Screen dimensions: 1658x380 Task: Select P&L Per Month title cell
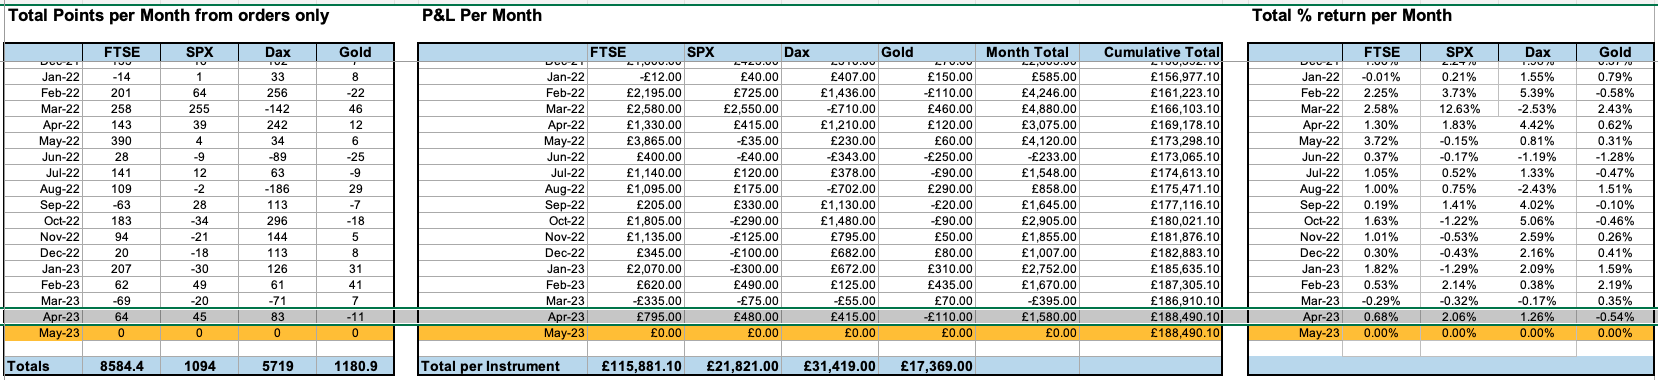point(482,15)
